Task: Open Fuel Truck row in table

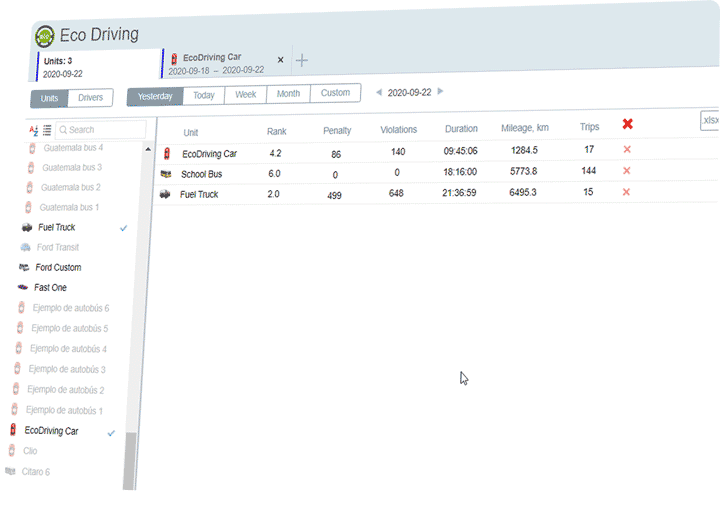Action: click(434, 193)
